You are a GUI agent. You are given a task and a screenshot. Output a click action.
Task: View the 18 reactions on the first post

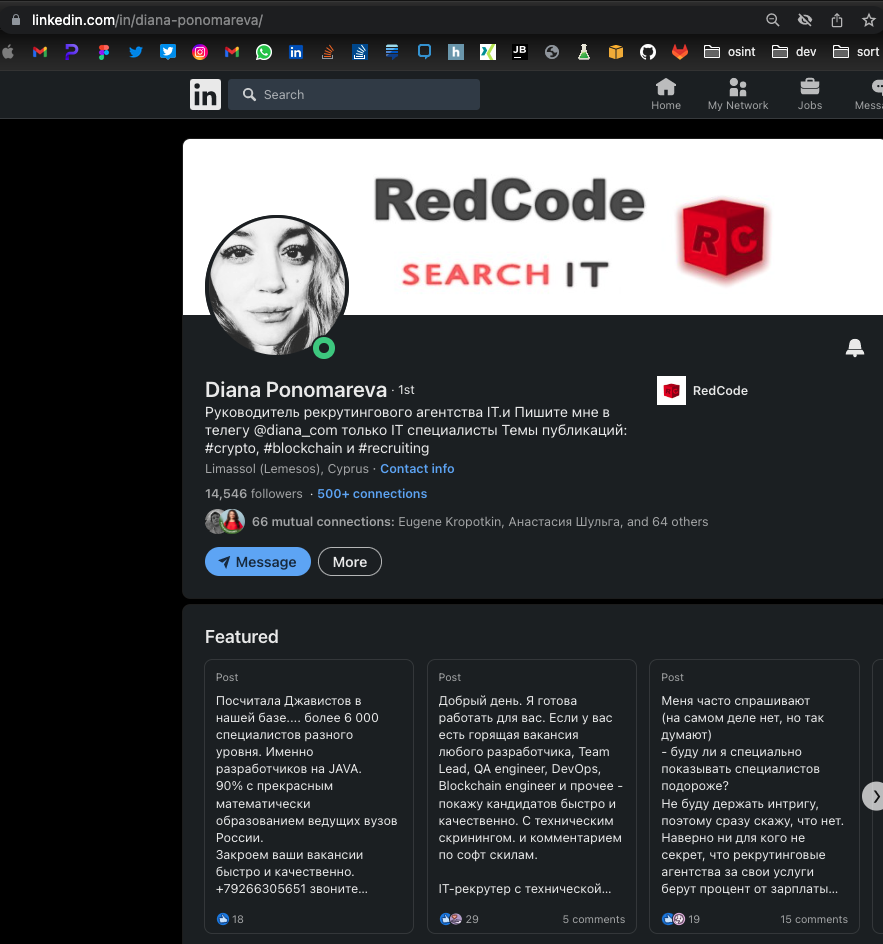230,919
